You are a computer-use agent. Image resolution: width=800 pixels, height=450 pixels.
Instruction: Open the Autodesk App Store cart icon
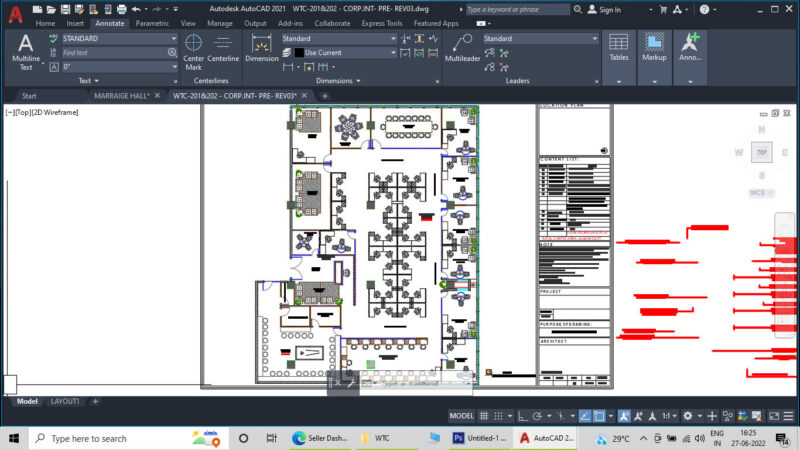(663, 9)
